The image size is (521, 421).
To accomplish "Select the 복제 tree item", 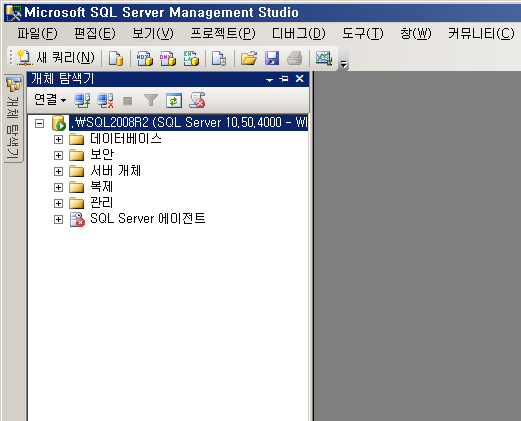I will coord(102,186).
